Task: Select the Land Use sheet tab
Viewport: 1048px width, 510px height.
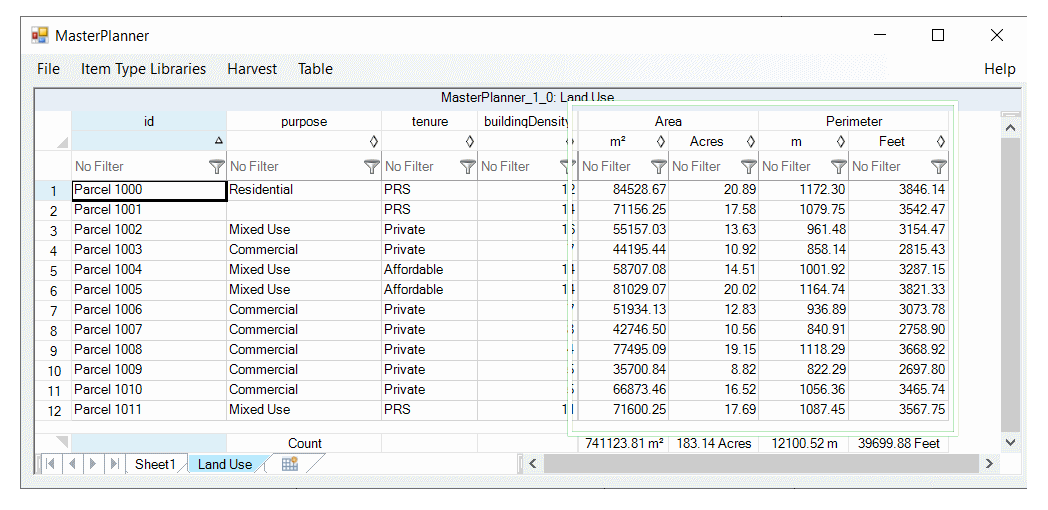Action: point(225,464)
